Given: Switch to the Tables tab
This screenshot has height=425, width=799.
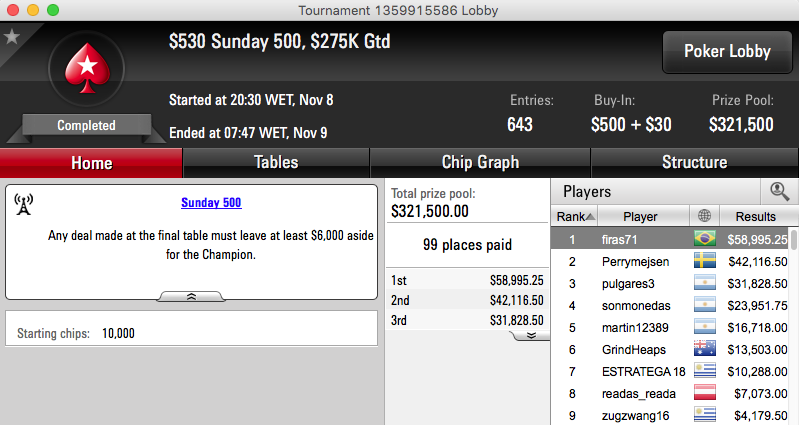Looking at the screenshot, I should [276, 163].
